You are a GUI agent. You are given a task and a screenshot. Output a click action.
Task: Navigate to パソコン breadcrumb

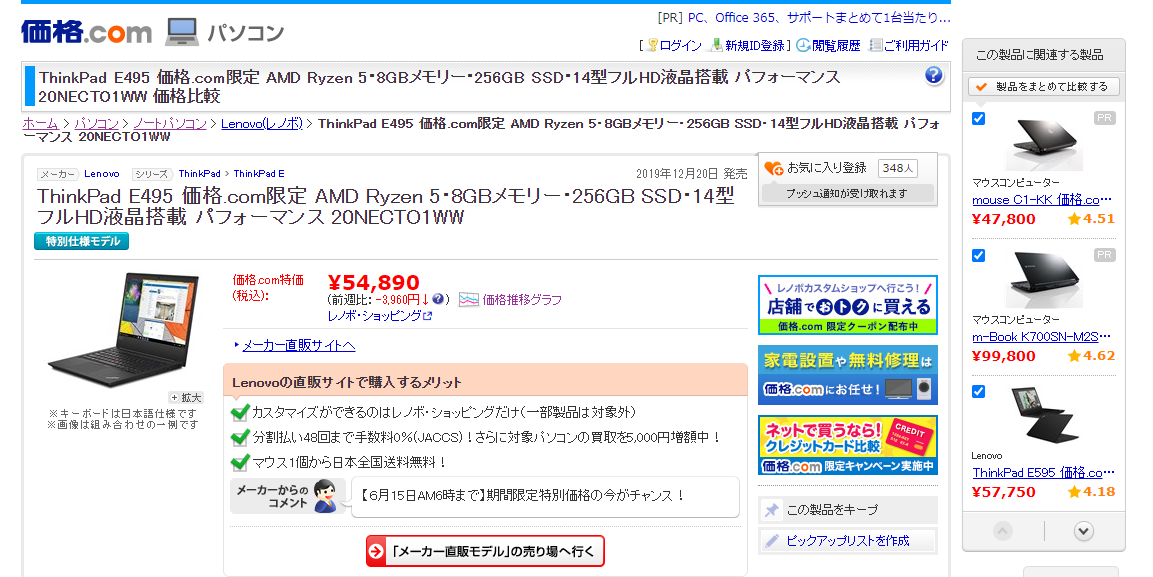pyautogui.click(x=96, y=123)
